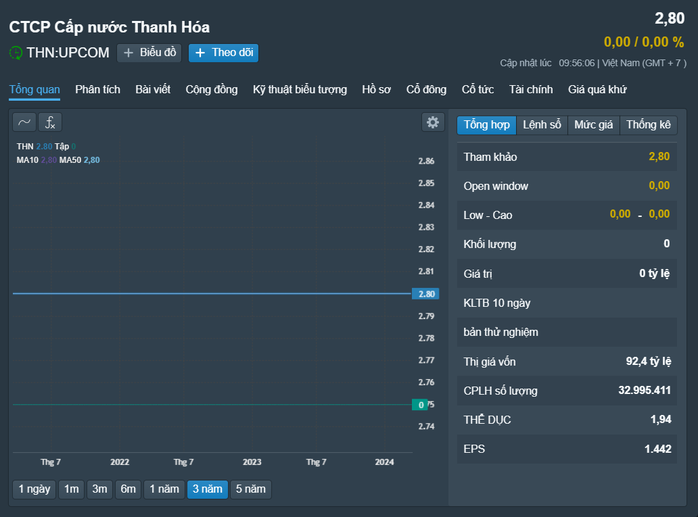Click the THN 2.80 legend entry
Screen dimensions: 698x517
click(34, 147)
